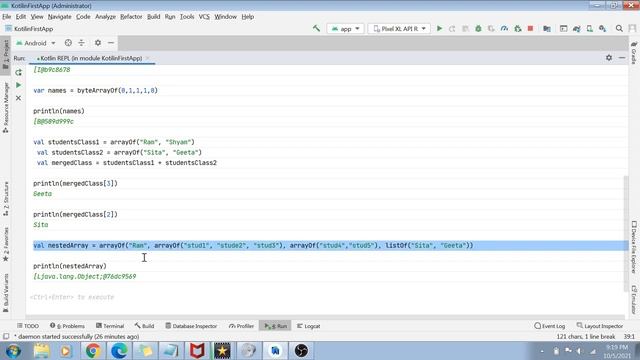Open the app run configuration dropdown
The height and width of the screenshot is (360, 640).
[345, 29]
